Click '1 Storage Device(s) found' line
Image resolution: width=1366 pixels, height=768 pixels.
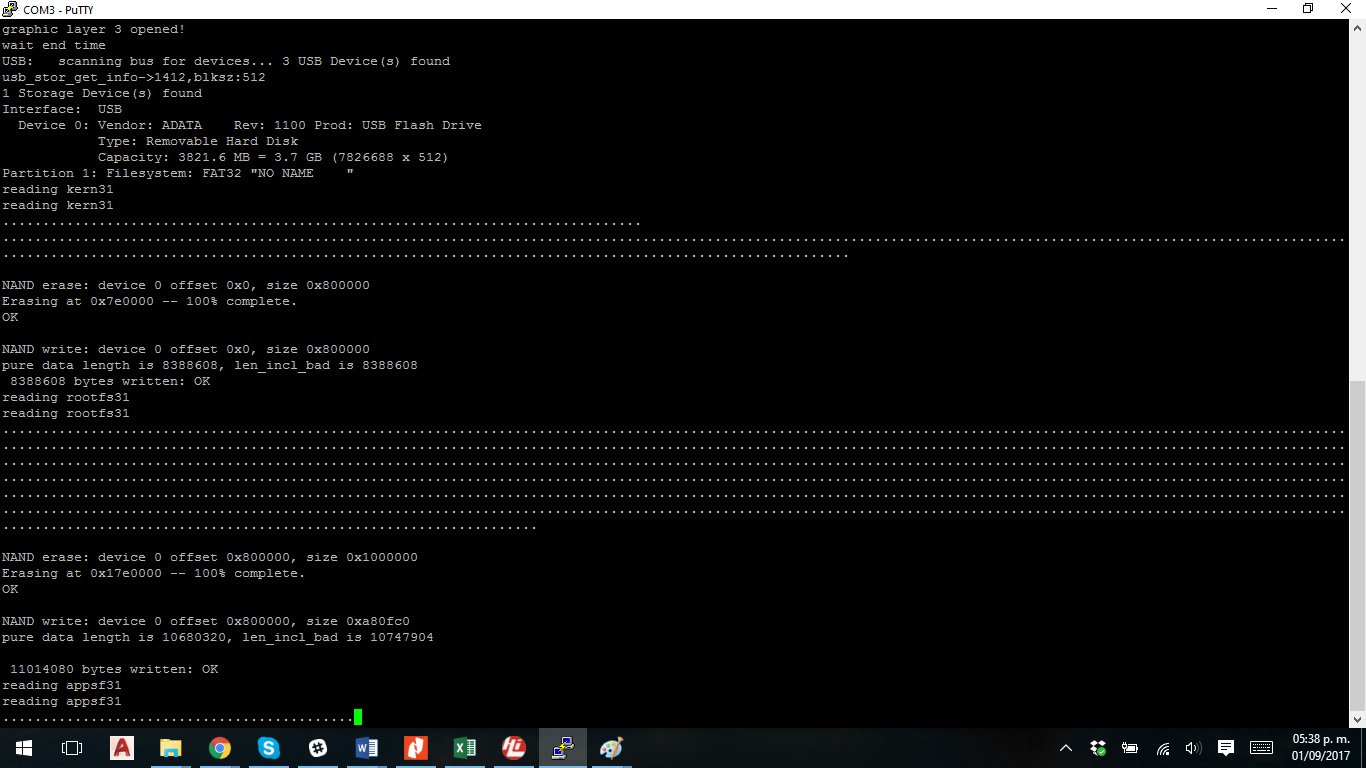click(102, 93)
